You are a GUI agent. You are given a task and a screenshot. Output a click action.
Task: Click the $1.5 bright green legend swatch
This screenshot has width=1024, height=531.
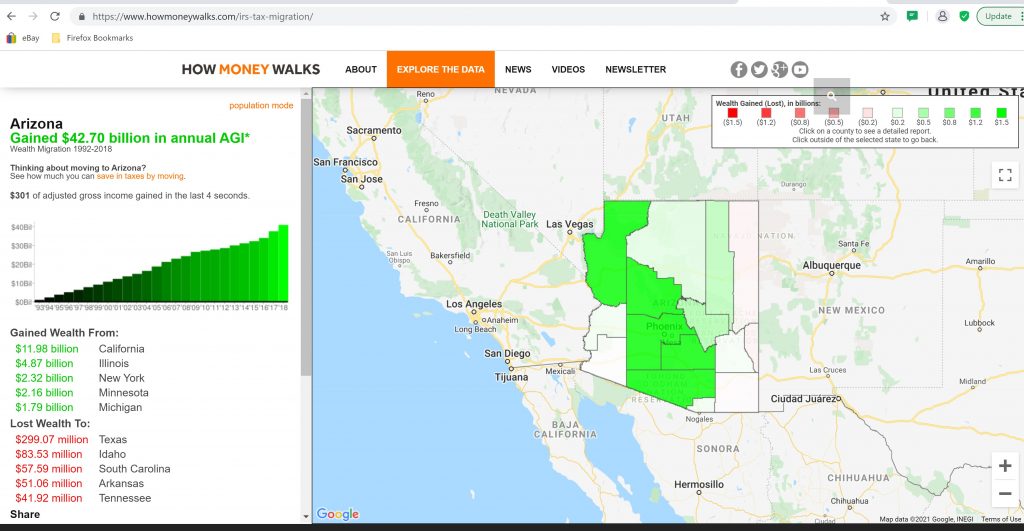pyautogui.click(x=1001, y=113)
